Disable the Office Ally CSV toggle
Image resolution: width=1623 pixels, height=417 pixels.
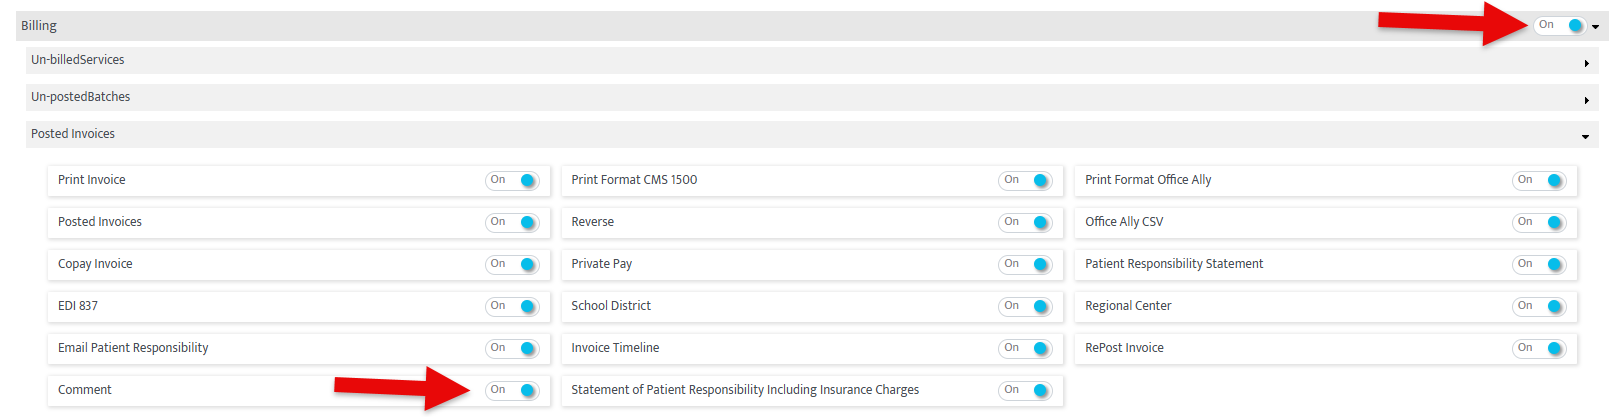click(x=1540, y=223)
